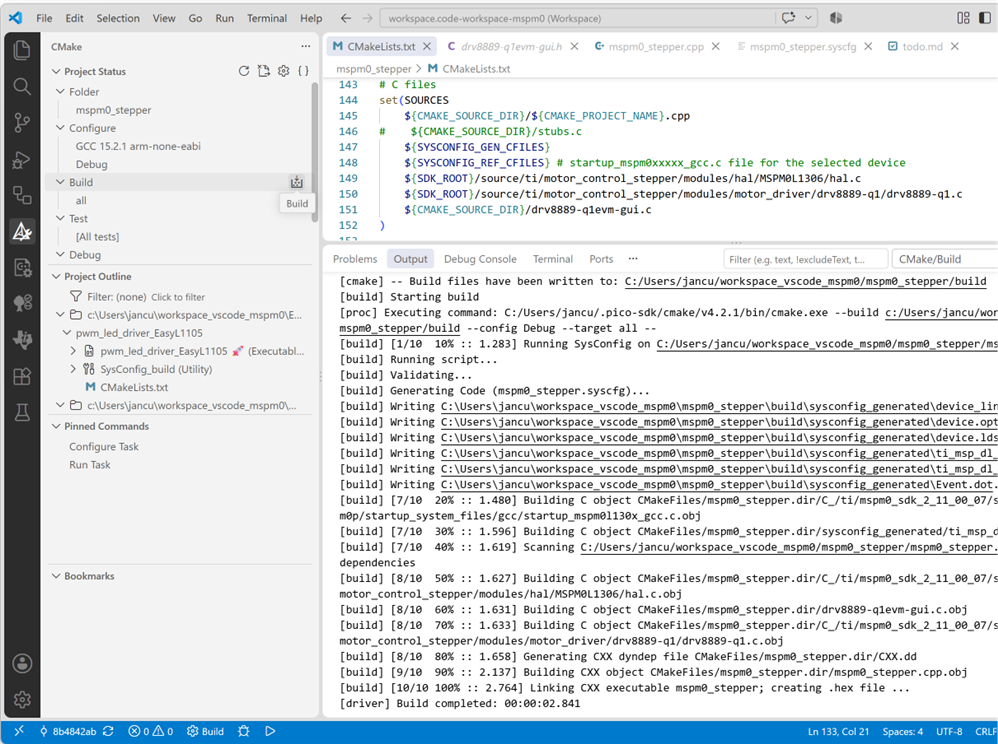Switch to the Problems panel tab

click(355, 259)
